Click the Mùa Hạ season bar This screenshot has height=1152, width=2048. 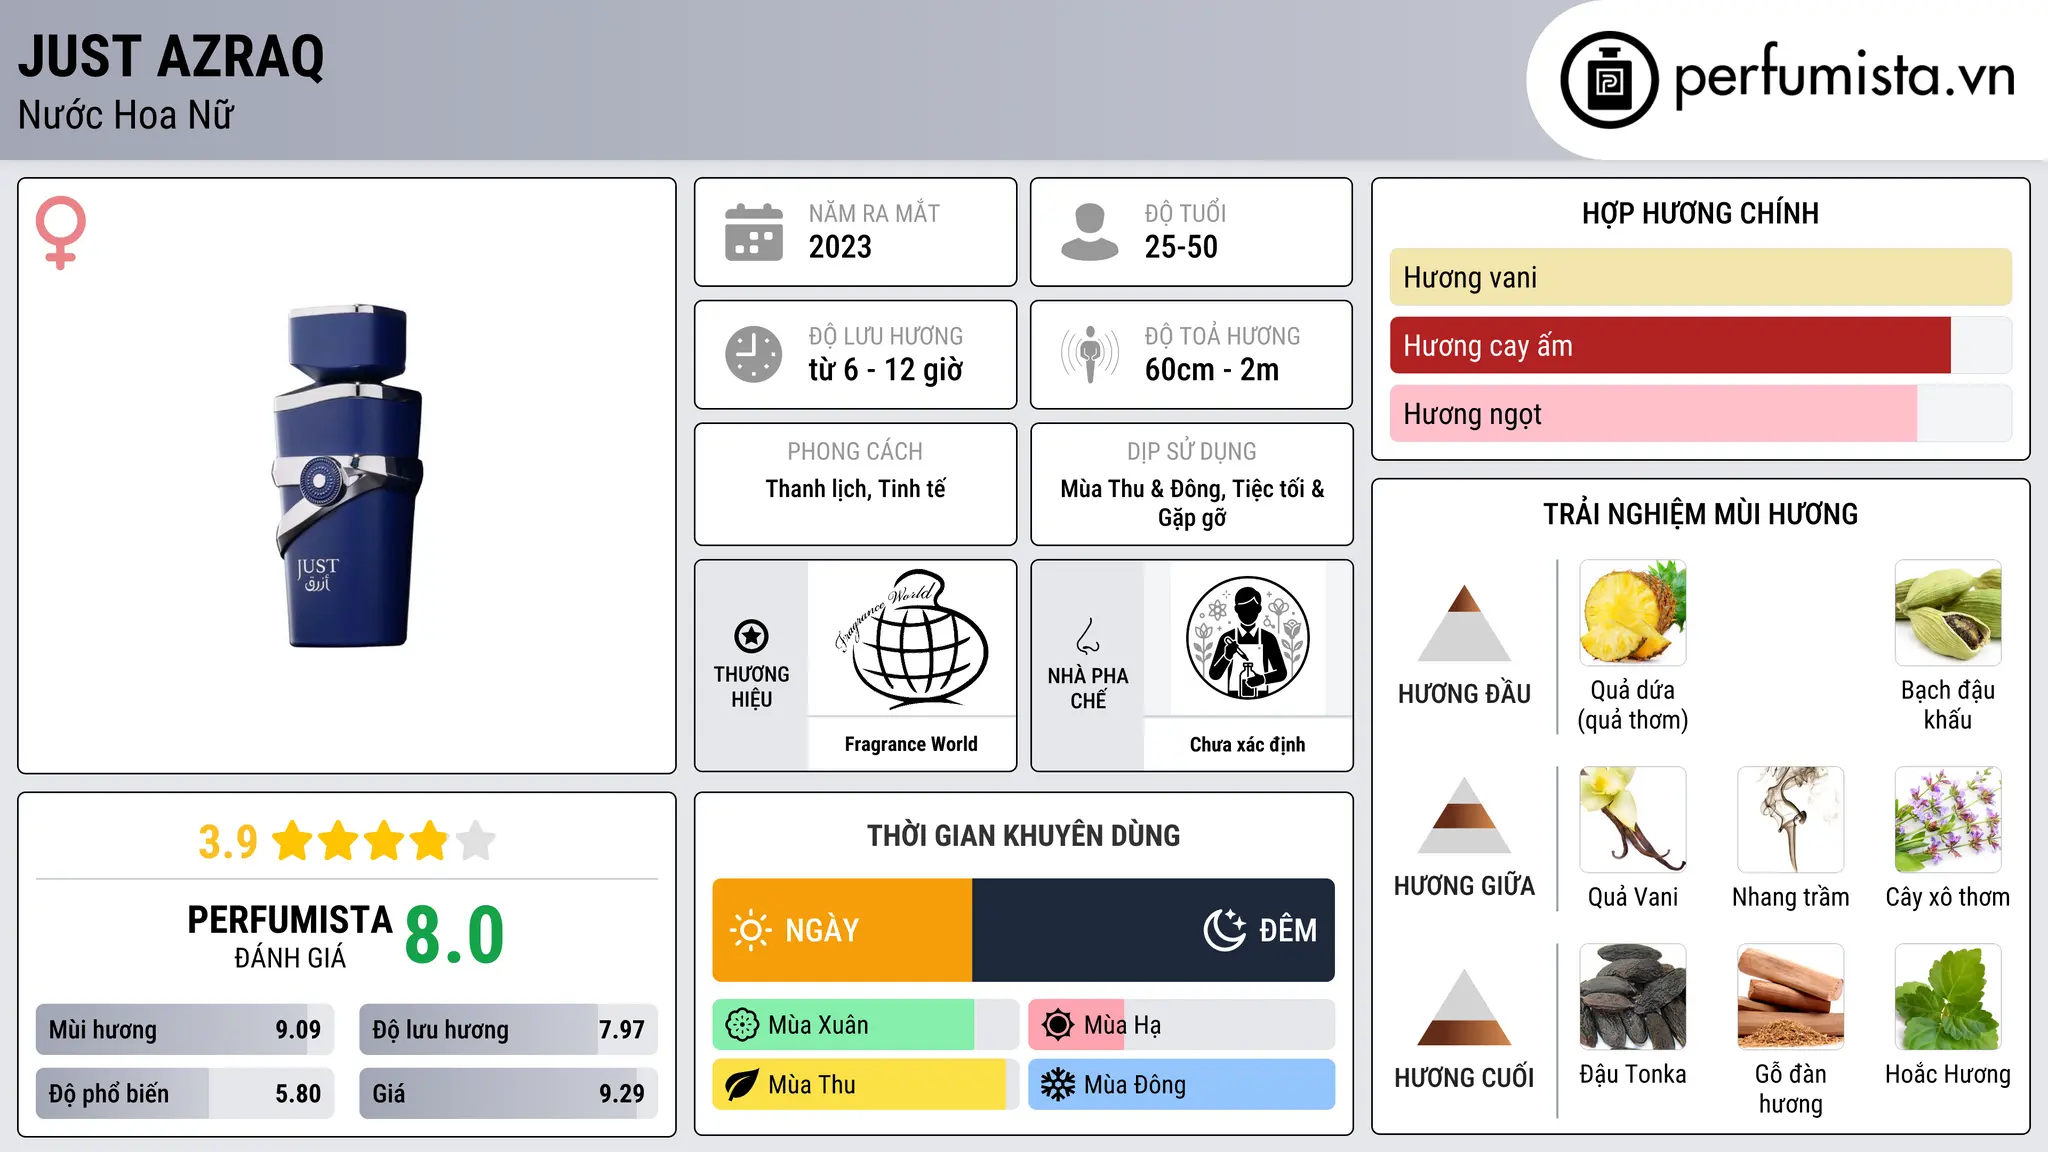[x=1181, y=1025]
